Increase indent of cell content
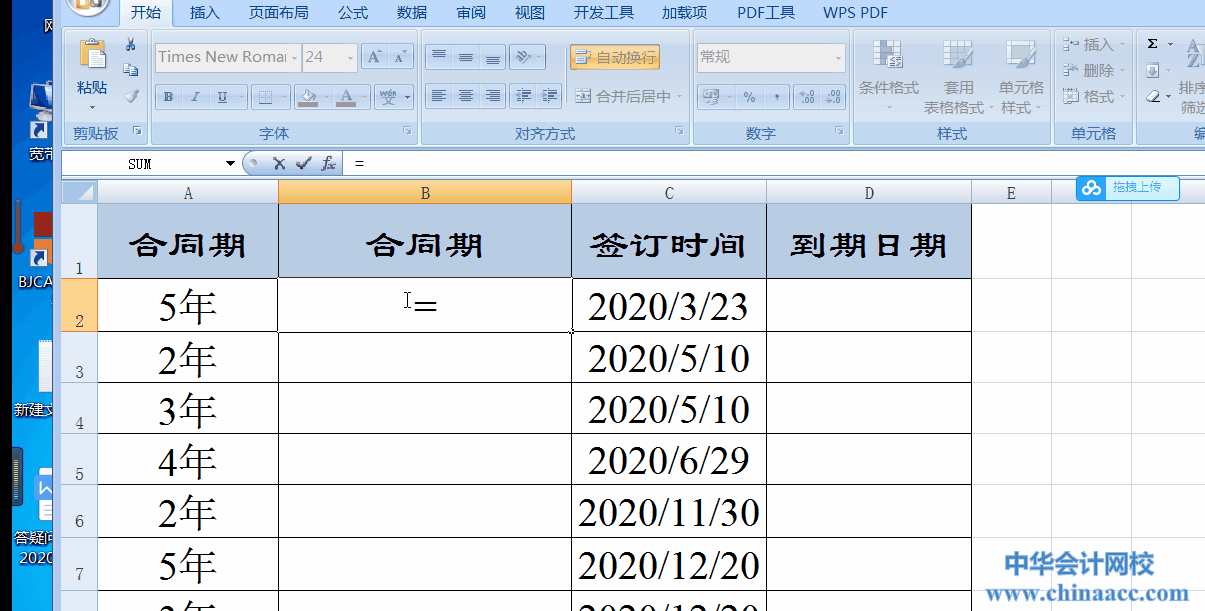The height and width of the screenshot is (611, 1205). (549, 97)
